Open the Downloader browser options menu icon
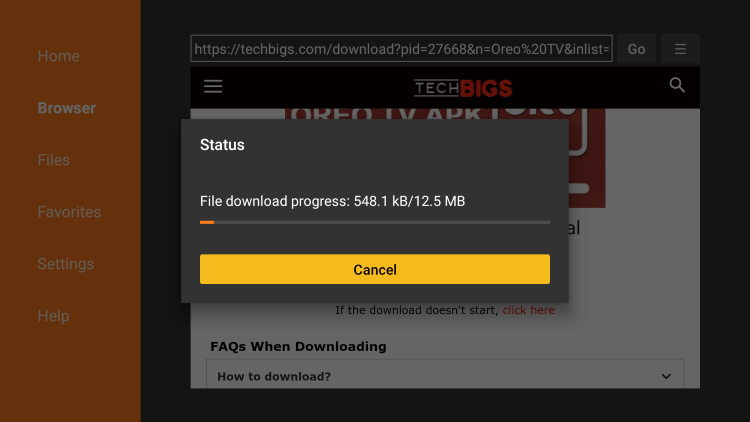Viewport: 750px width, 422px height. pyautogui.click(x=680, y=49)
